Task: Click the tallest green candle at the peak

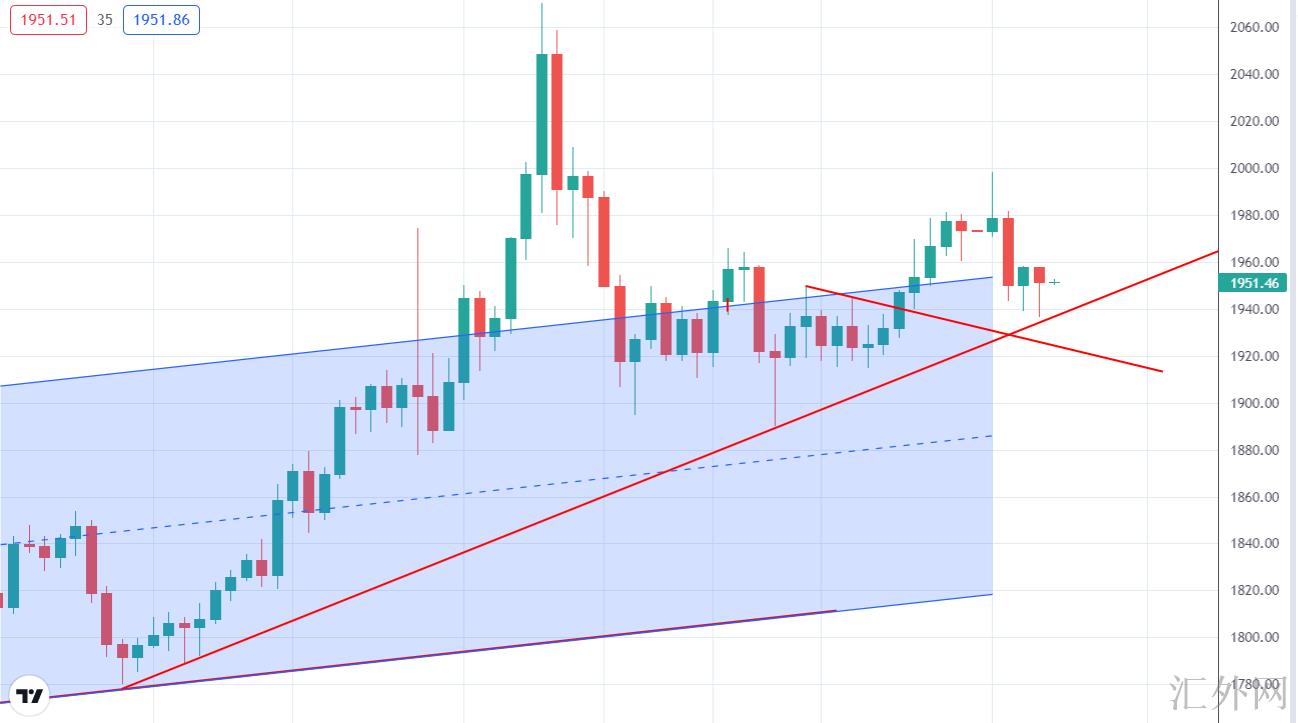Action: click(542, 113)
